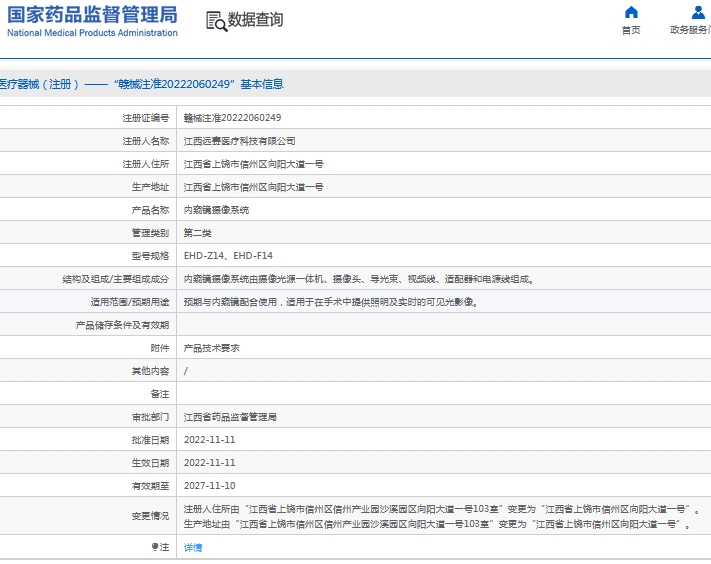
Task: Open the 政务服务 person icon
Action: pyautogui.click(x=698, y=13)
